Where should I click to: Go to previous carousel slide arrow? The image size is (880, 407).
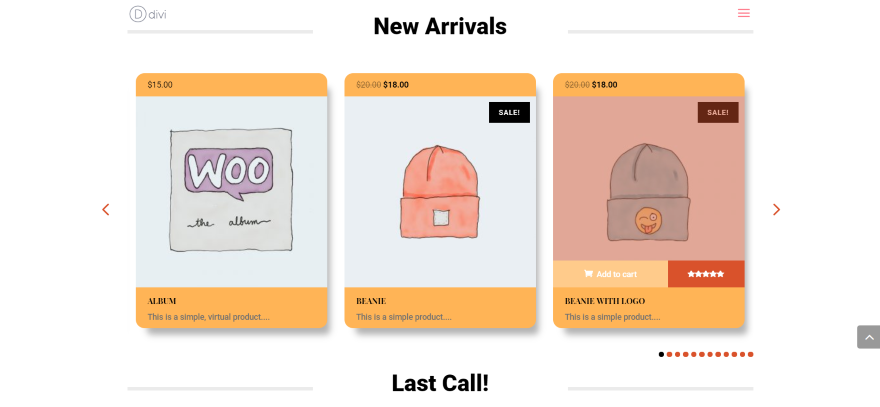coord(106,209)
